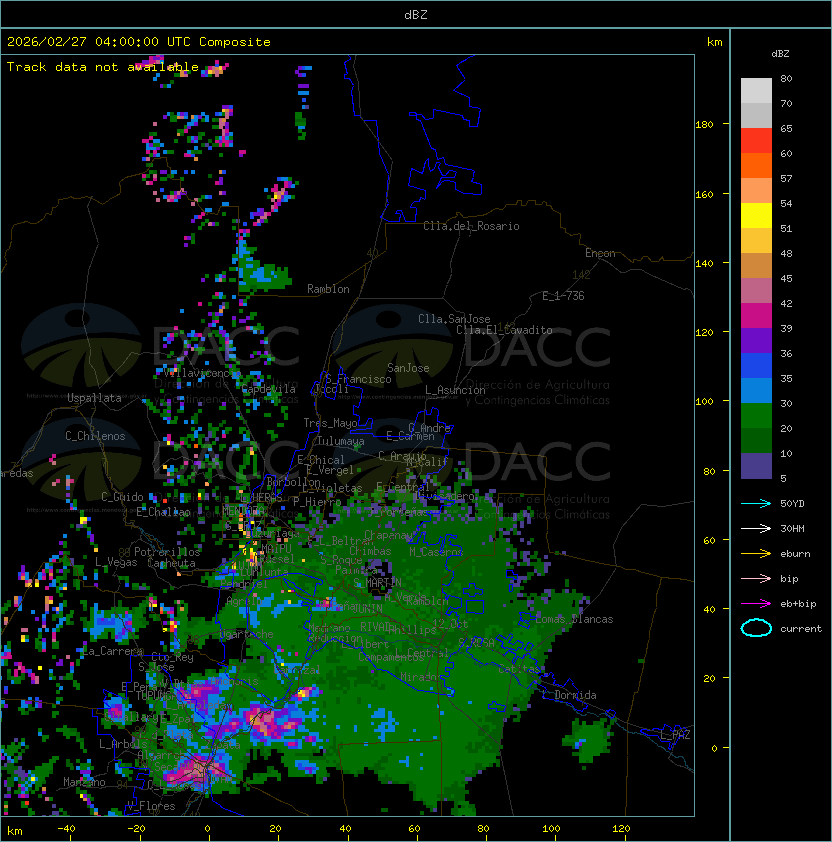Image resolution: width=832 pixels, height=842 pixels.
Task: Click the pink bip arrow icon
Action: (756, 578)
